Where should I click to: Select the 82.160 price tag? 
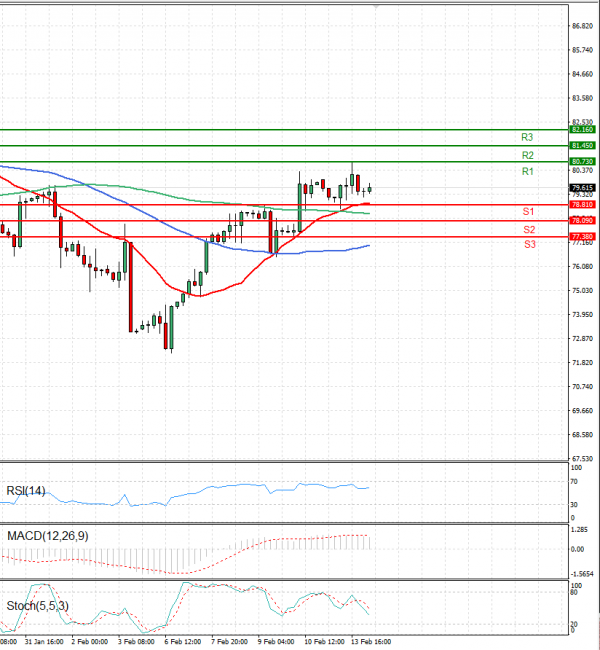tap(583, 130)
